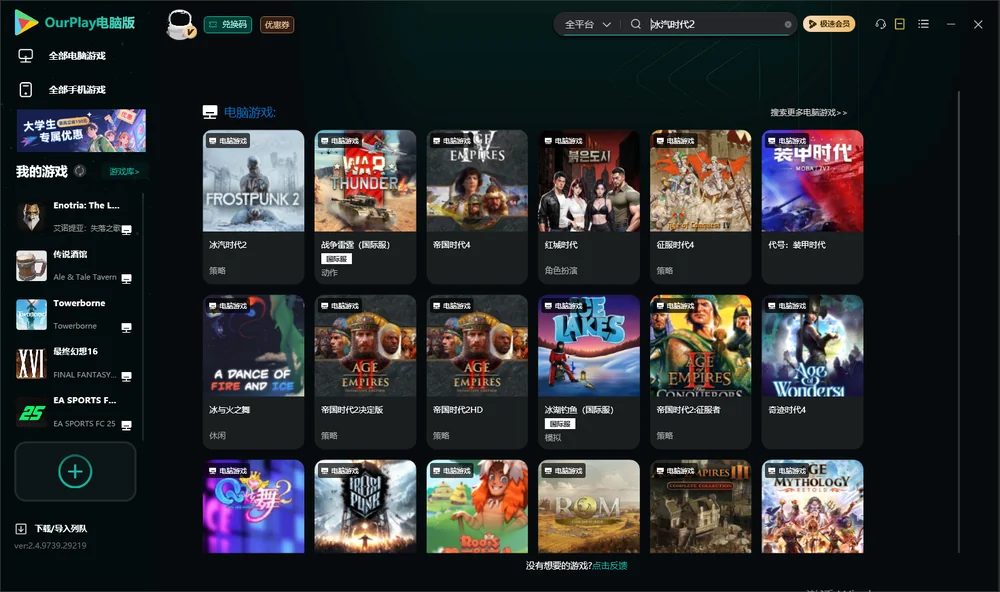Click the search magnifier icon
Viewport: 1000px width, 592px height.
tap(635, 24)
